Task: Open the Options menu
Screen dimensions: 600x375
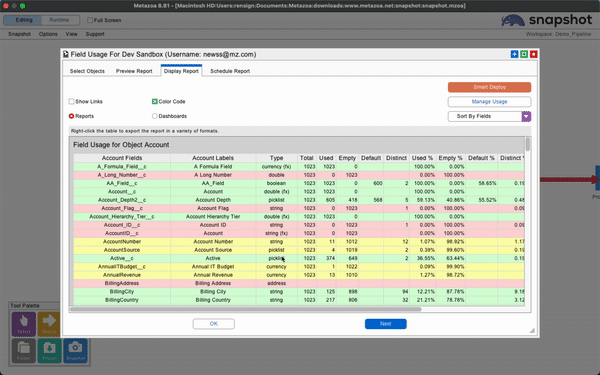Action: [48, 34]
